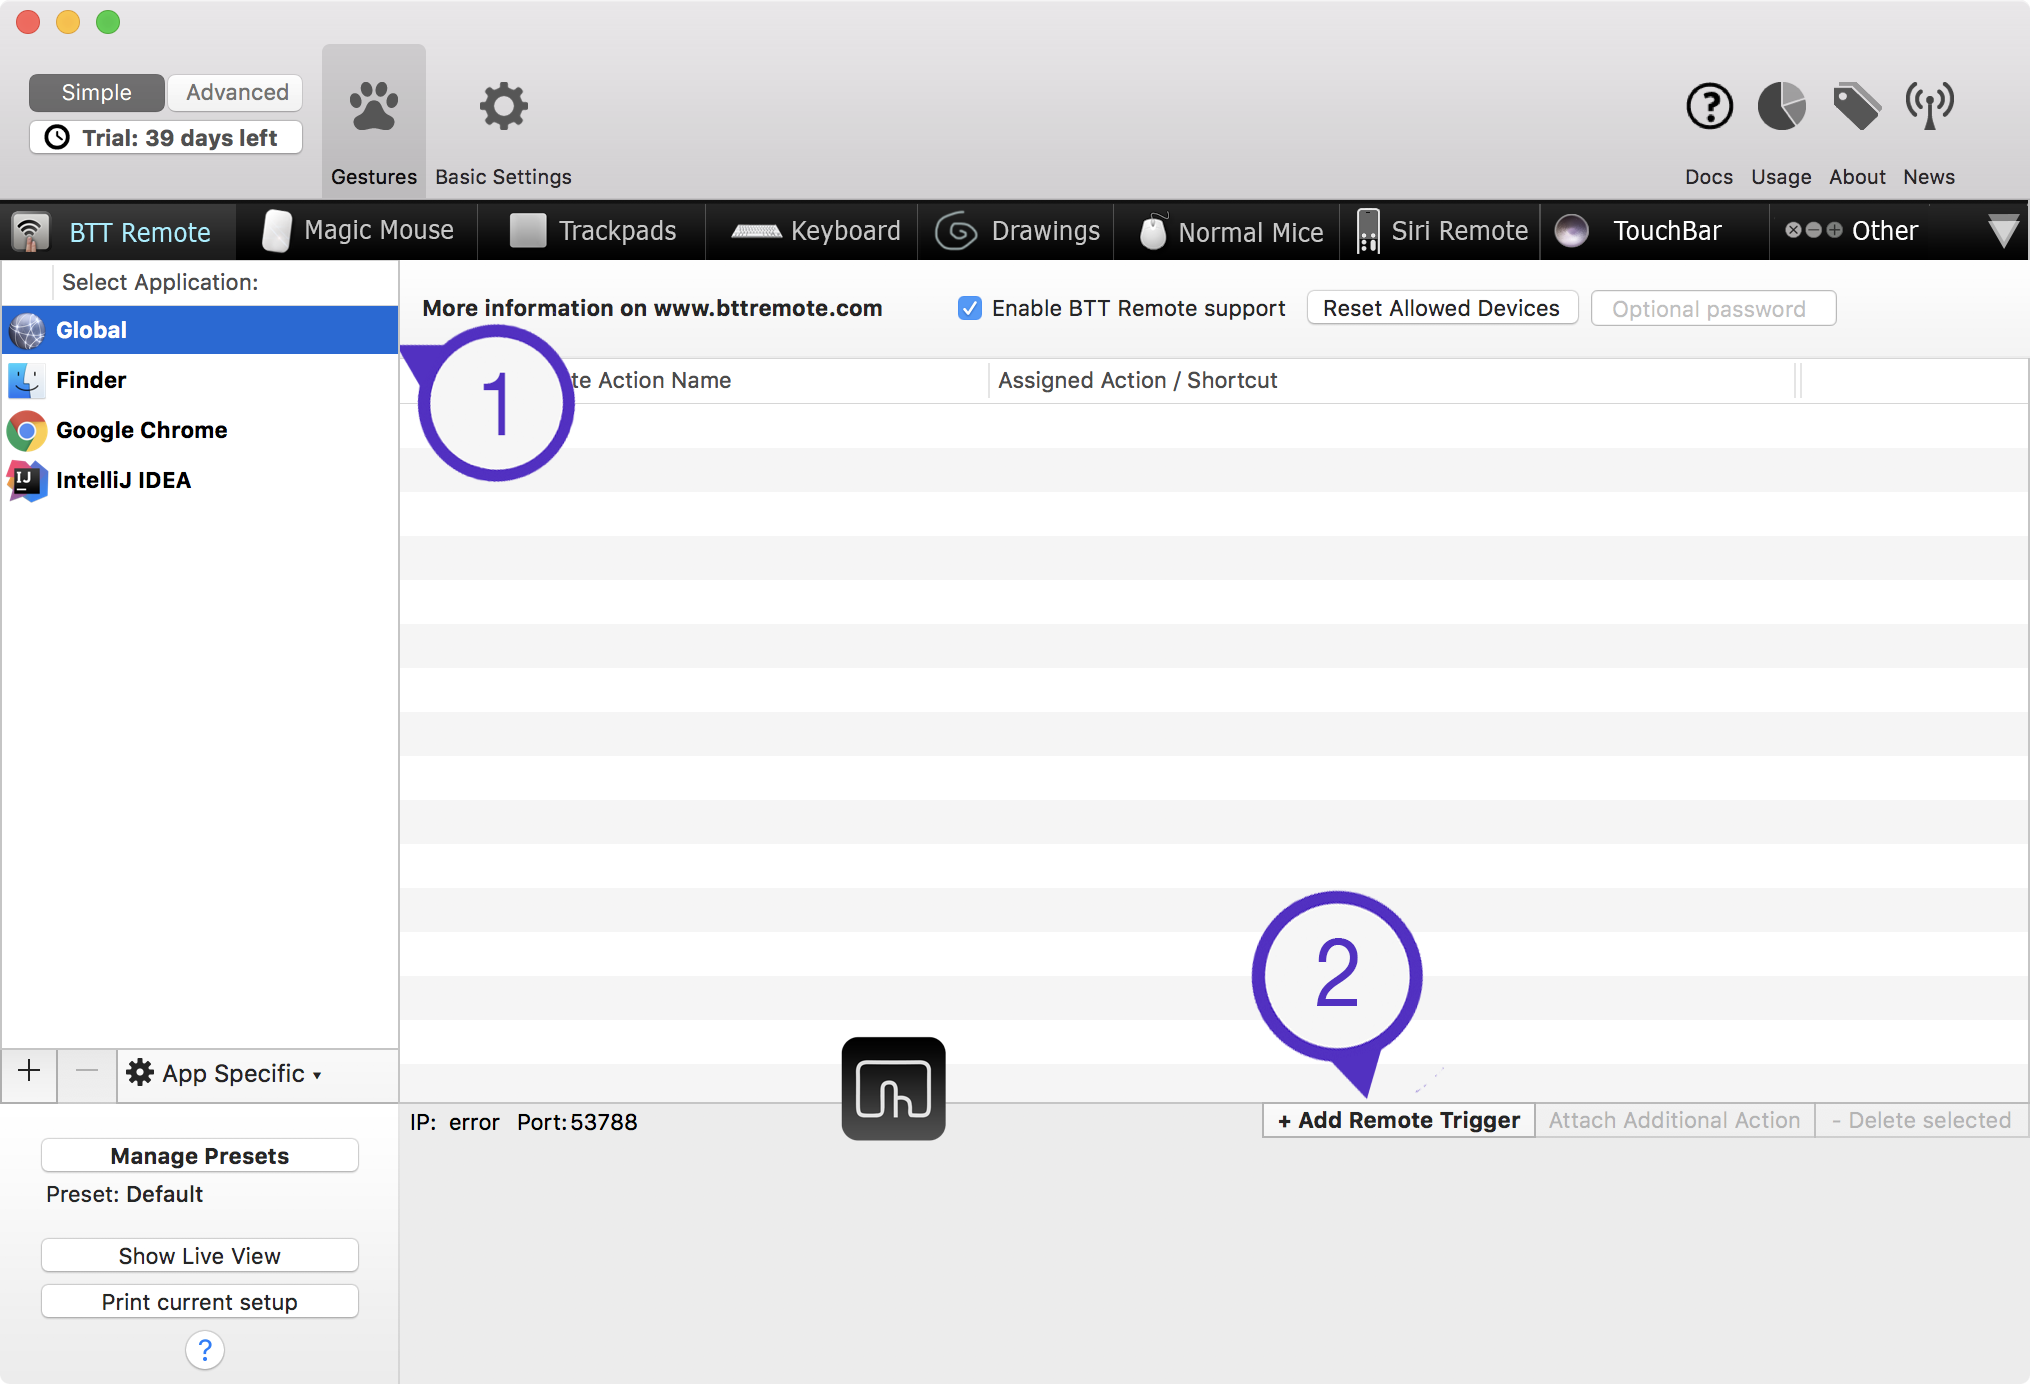The width and height of the screenshot is (2030, 1384).
Task: Select Google Chrome in application list
Action: click(200, 430)
